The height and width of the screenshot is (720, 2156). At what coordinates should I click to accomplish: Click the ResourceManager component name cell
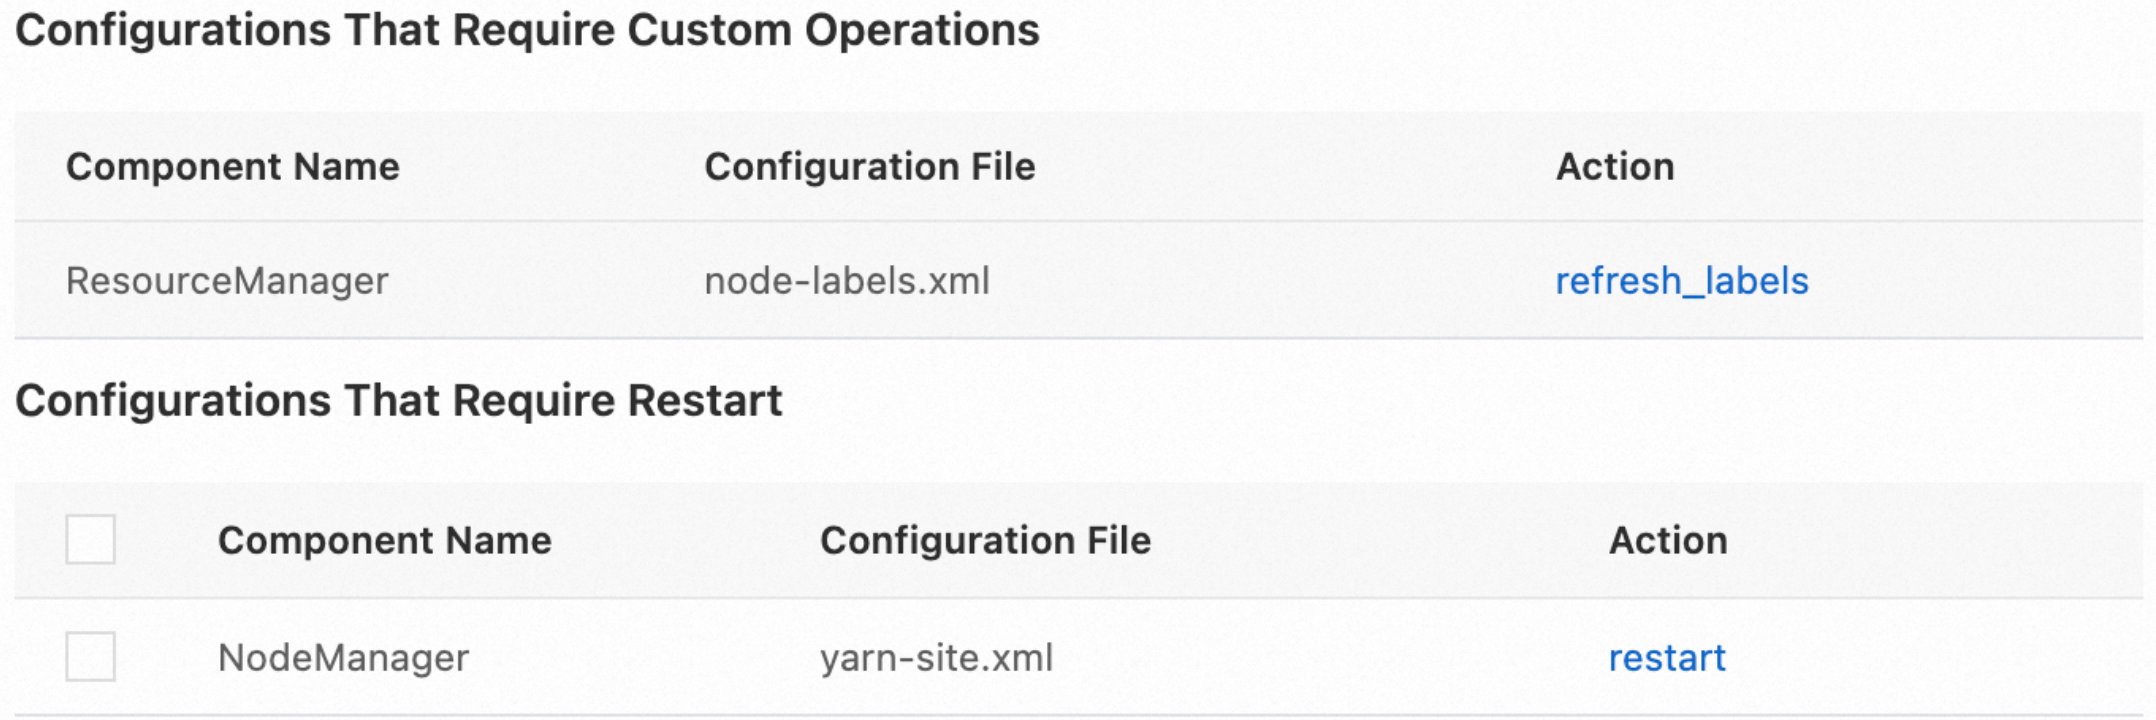click(x=227, y=281)
